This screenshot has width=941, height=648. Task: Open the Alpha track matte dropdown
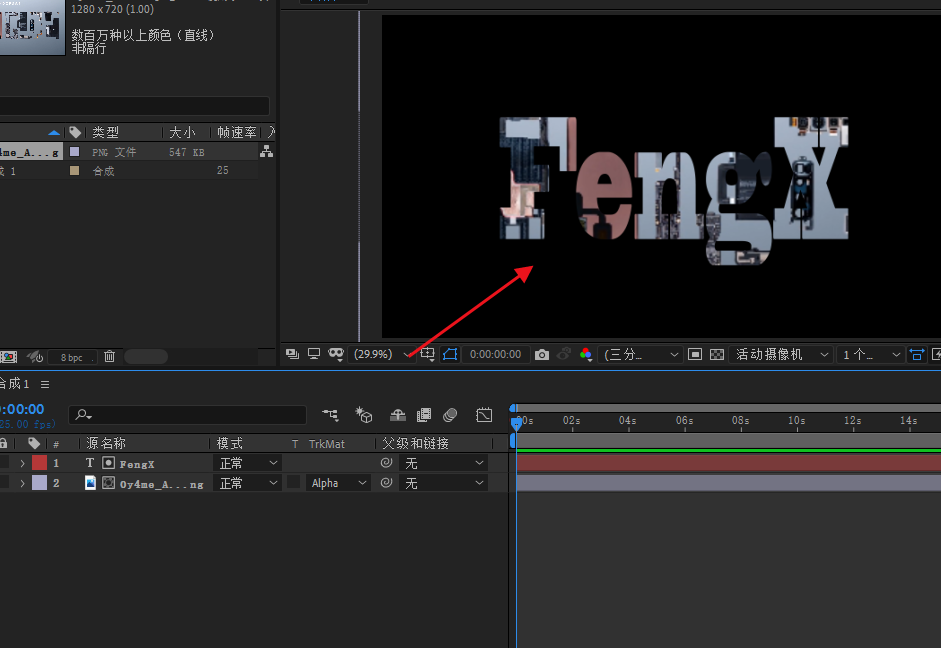339,483
